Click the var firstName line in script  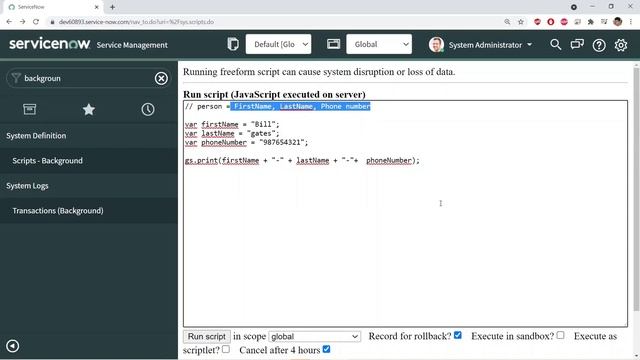click(x=232, y=124)
